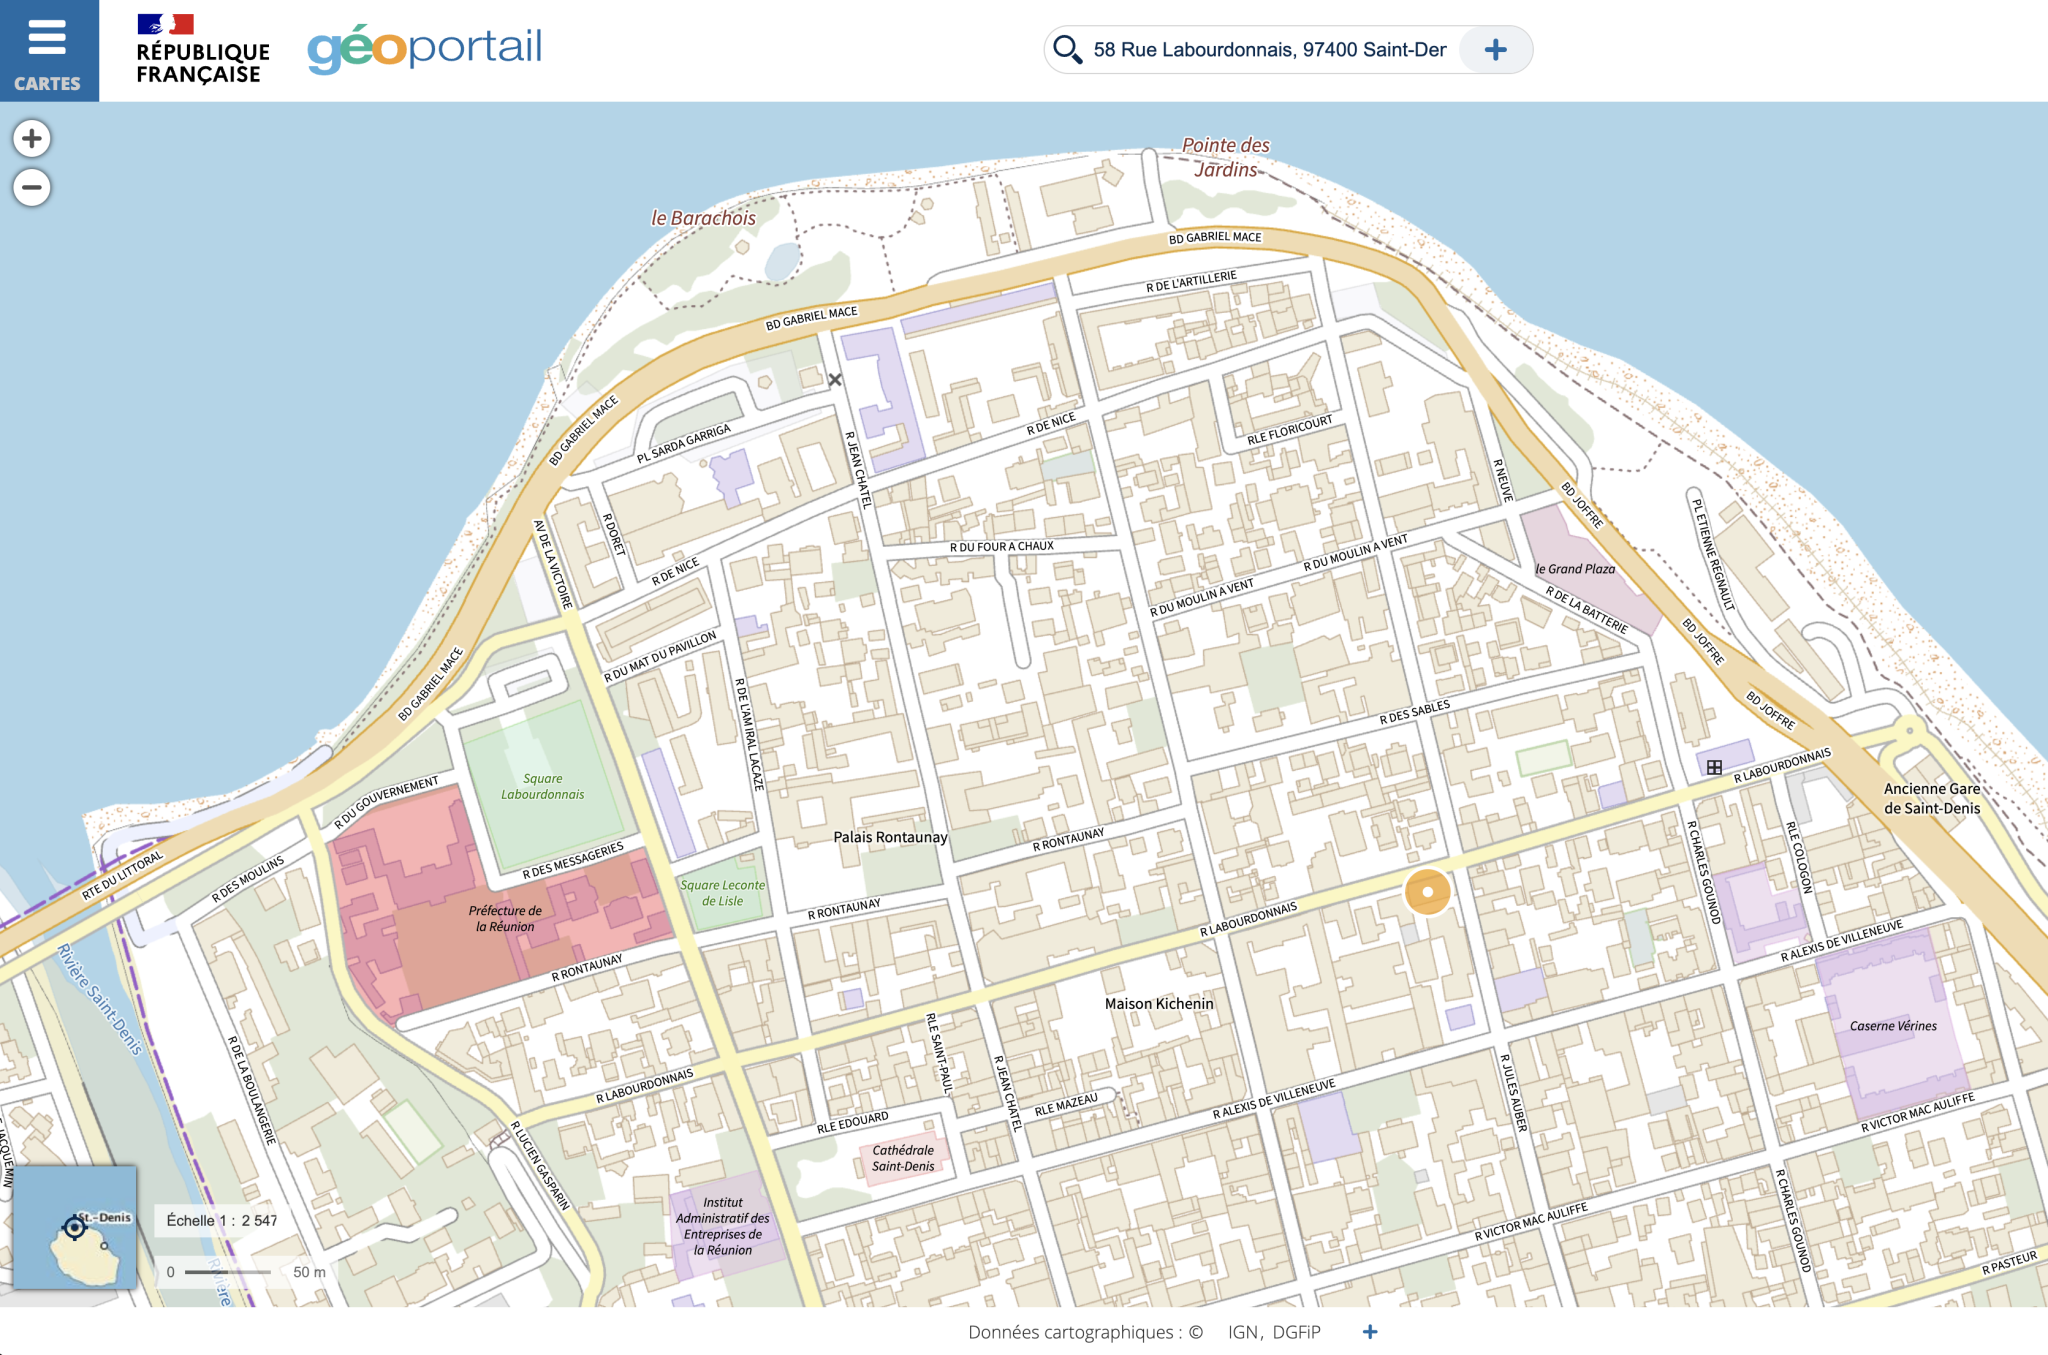Open the CARTES hamburger menu
This screenshot has width=2048, height=1355.
coord(48,51)
